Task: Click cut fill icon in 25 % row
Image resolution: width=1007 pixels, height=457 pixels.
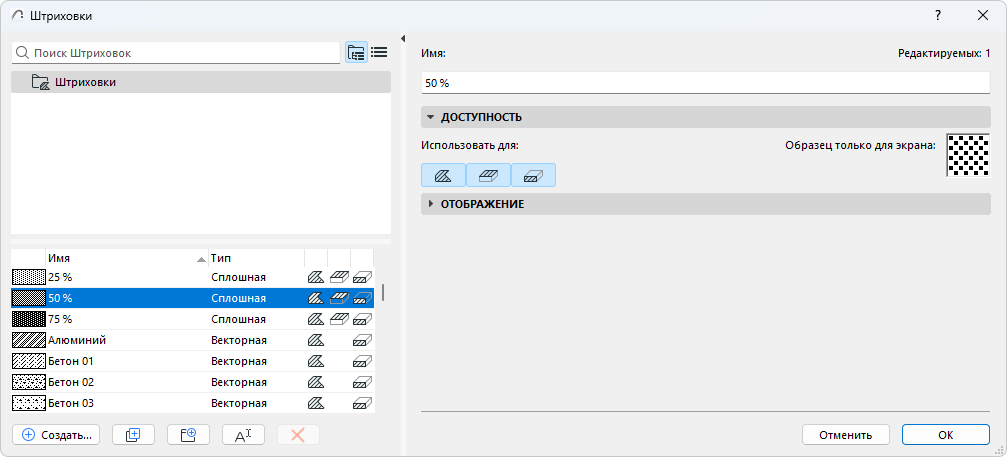Action: (x=362, y=277)
